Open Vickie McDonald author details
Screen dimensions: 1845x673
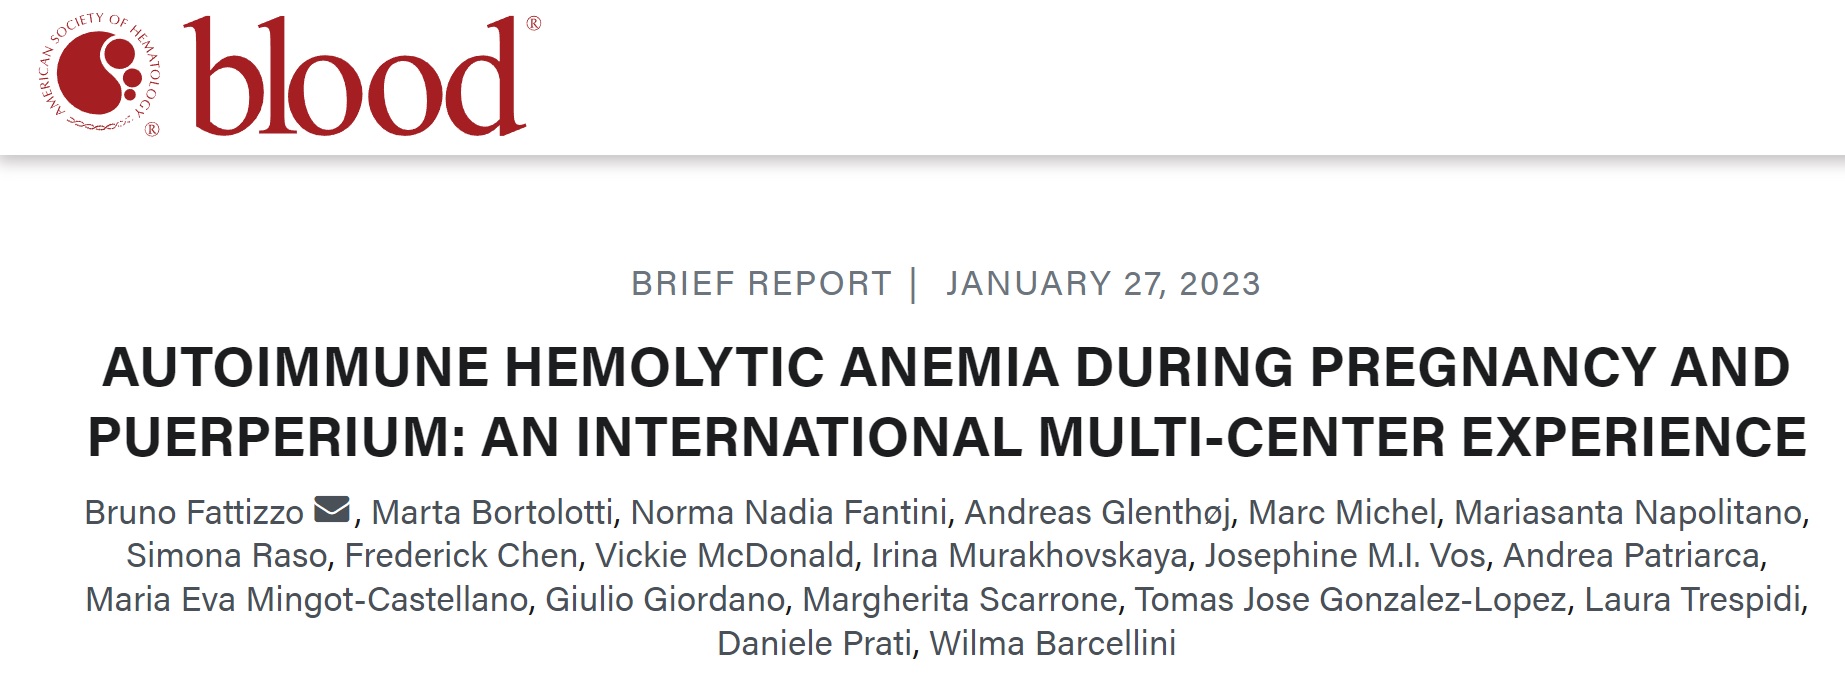point(725,556)
